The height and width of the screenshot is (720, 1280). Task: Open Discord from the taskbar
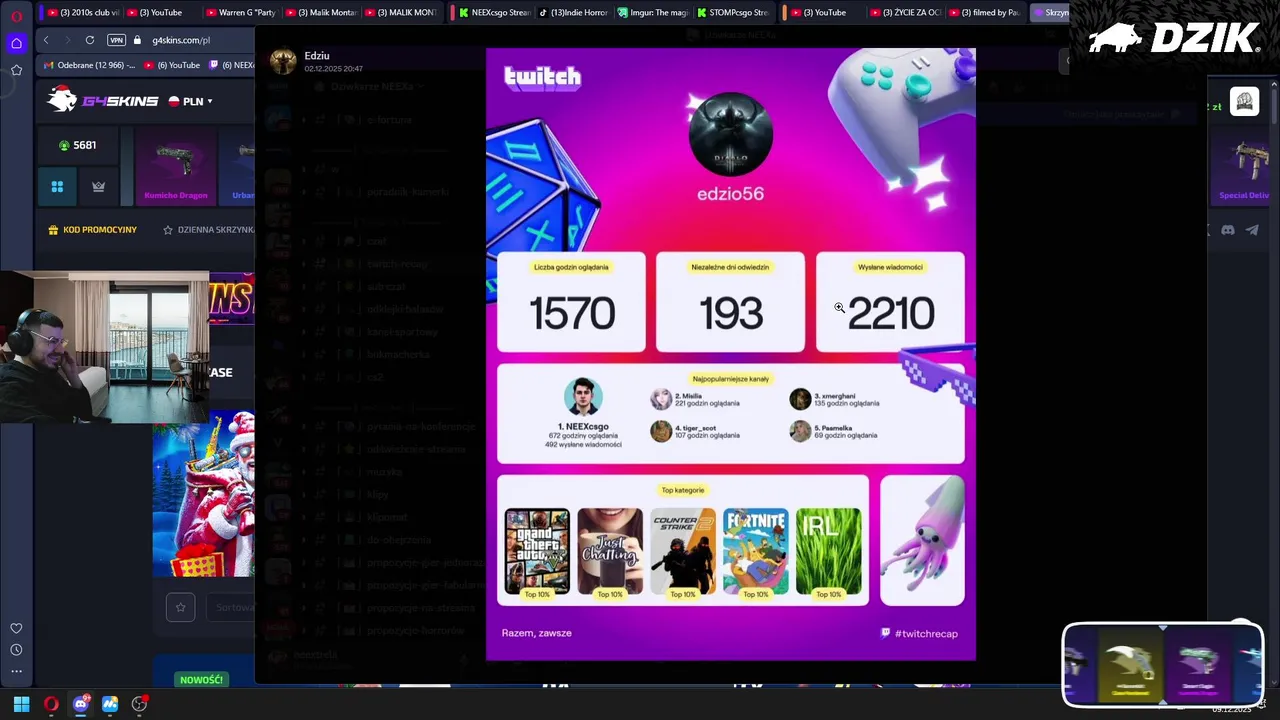pyautogui.click(x=81, y=704)
